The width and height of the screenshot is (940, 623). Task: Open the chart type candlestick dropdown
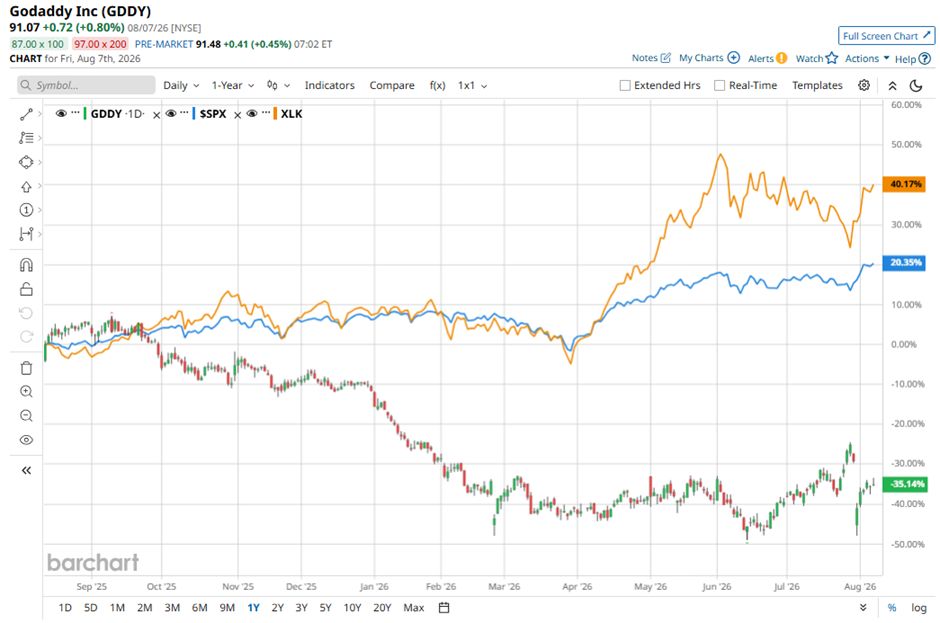(x=278, y=85)
